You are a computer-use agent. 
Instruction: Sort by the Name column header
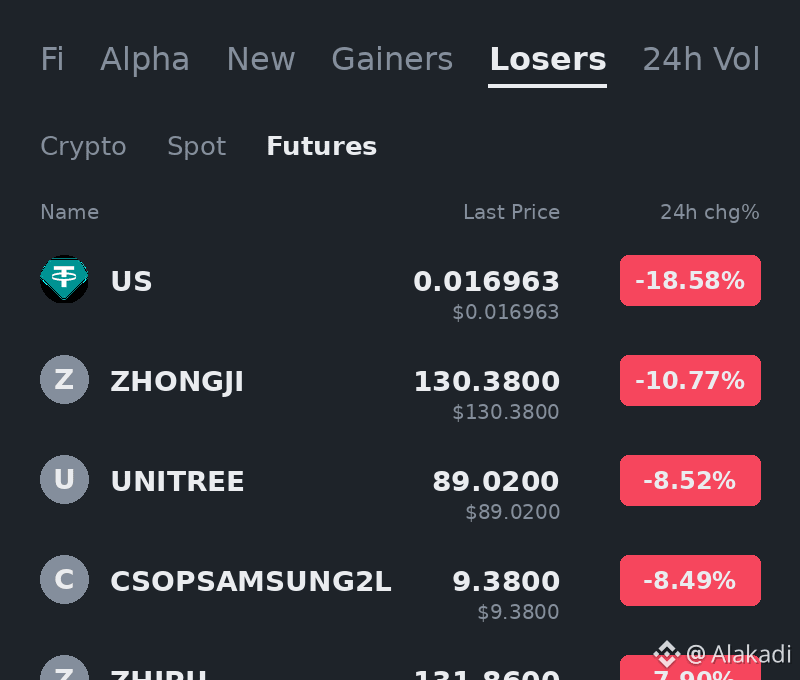tap(69, 212)
